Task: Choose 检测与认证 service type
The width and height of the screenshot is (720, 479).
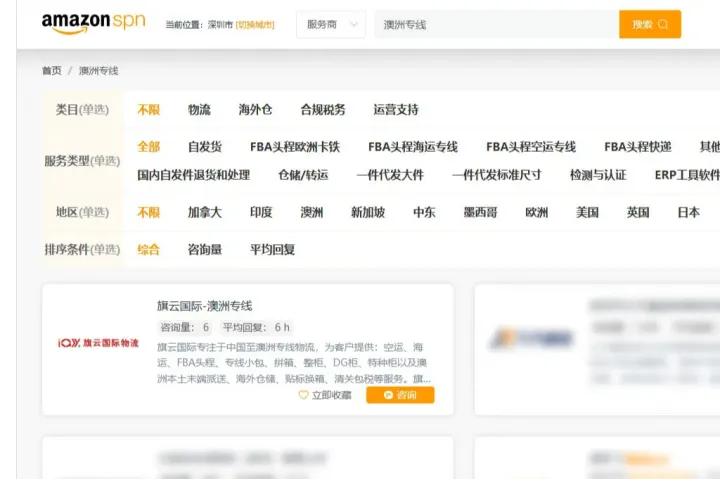Action: pyautogui.click(x=598, y=175)
